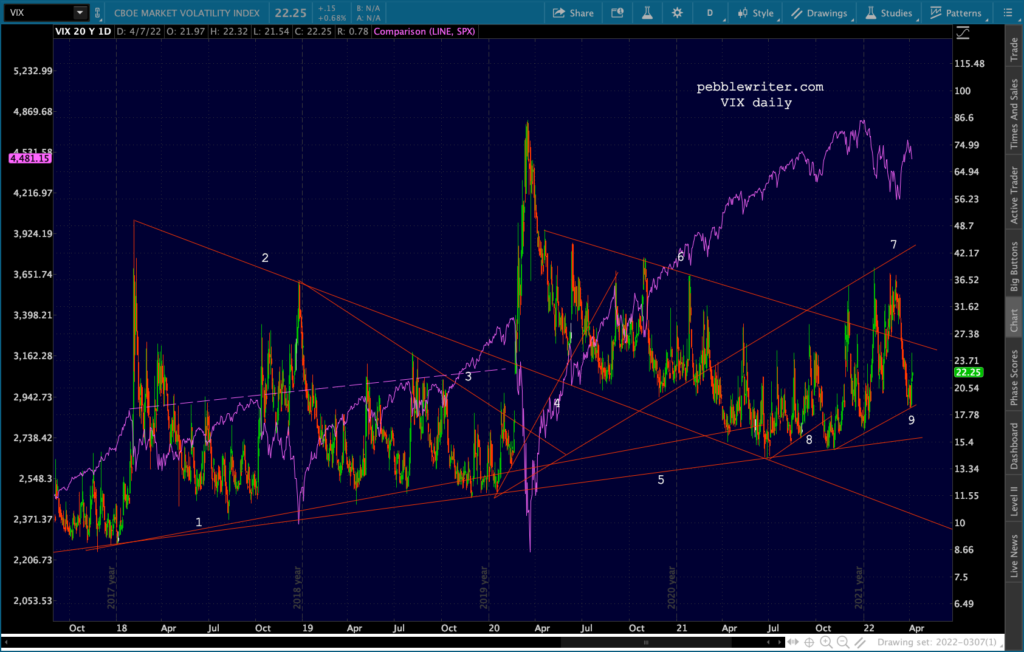The image size is (1024, 652).
Task: Click the flask icon in the top toolbar
Action: pos(647,13)
